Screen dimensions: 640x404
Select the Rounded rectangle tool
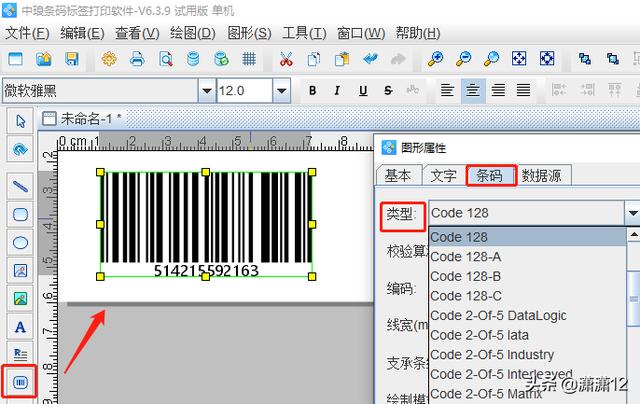tap(20, 215)
